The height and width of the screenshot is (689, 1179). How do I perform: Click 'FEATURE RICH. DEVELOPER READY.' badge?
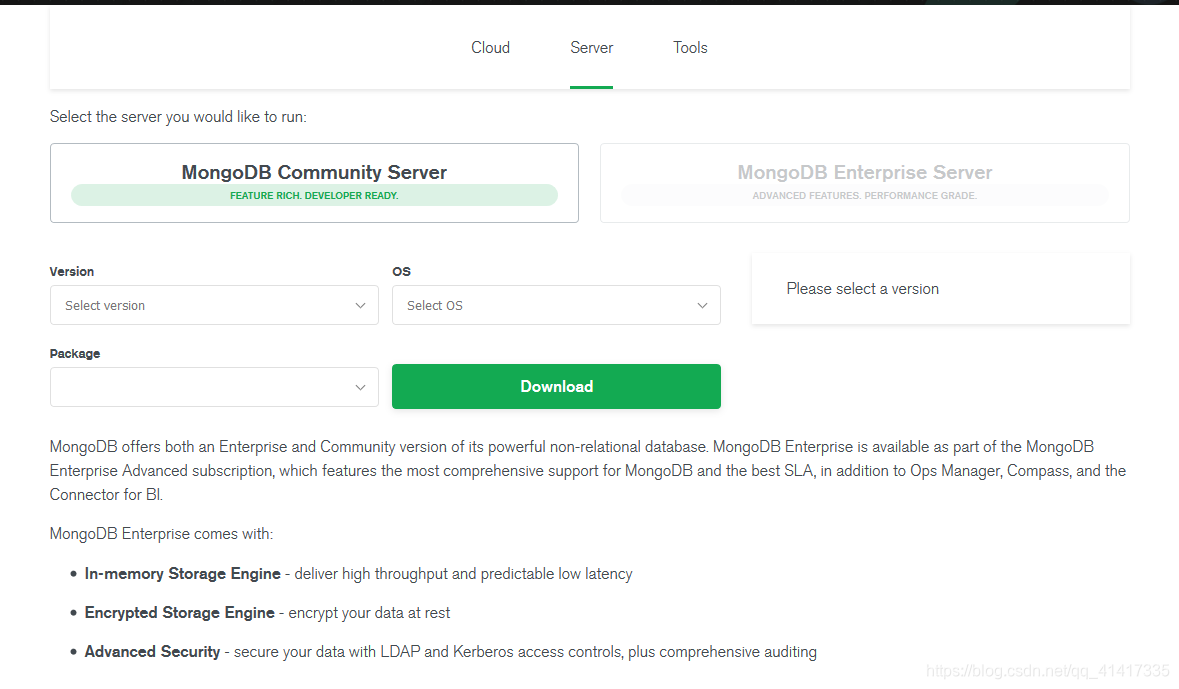(x=314, y=196)
